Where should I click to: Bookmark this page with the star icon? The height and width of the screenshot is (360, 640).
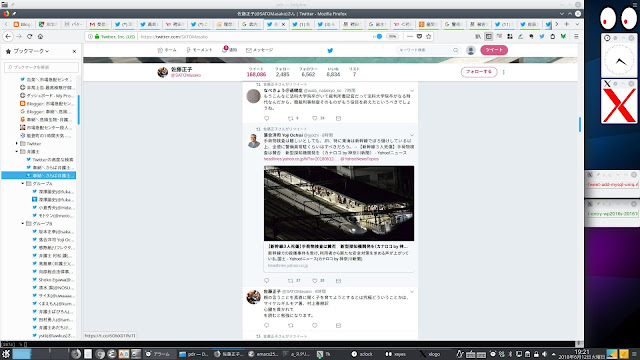coord(429,36)
